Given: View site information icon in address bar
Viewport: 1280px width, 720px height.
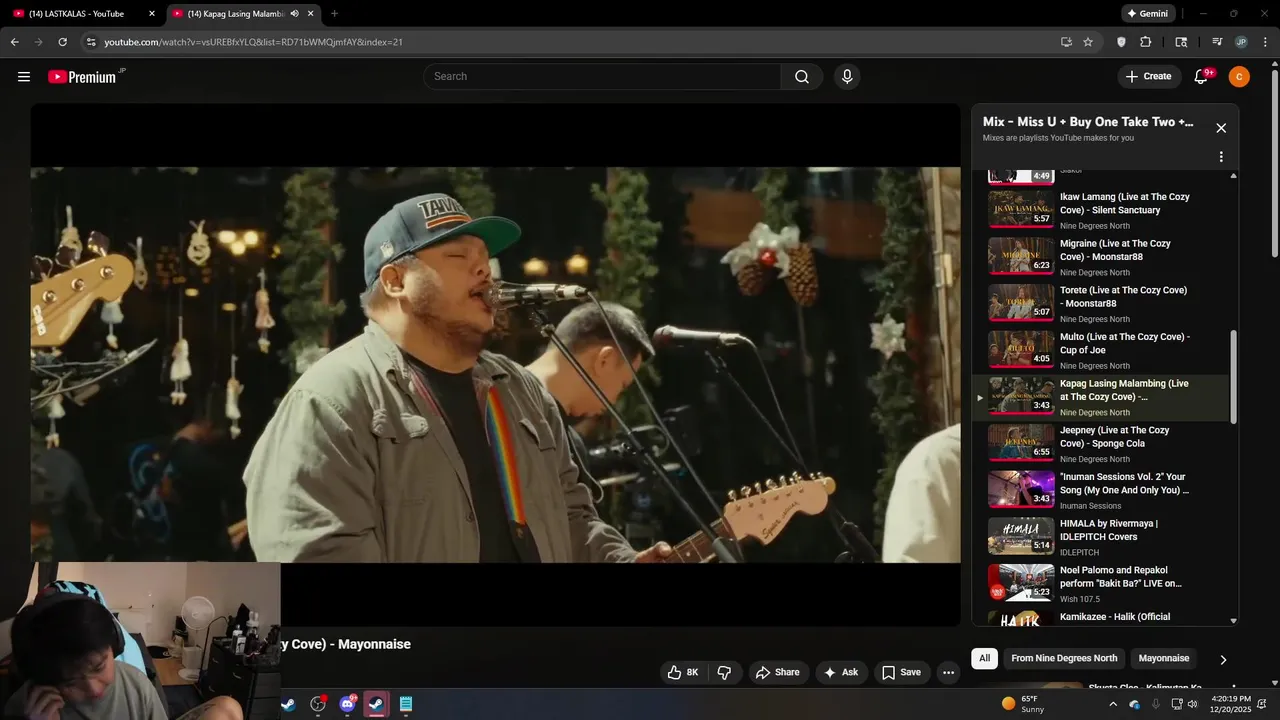Looking at the screenshot, I should (x=90, y=42).
